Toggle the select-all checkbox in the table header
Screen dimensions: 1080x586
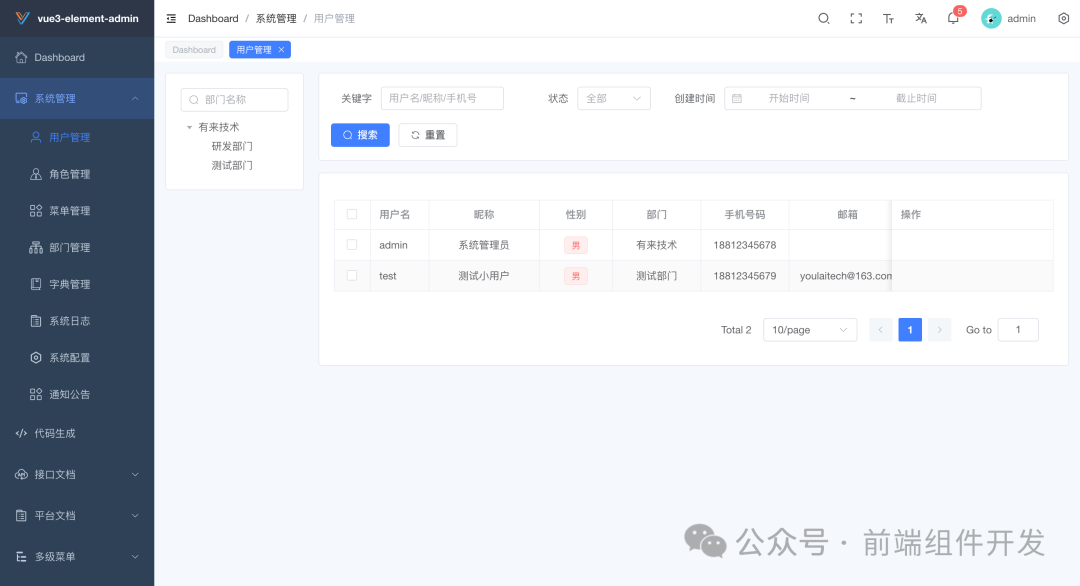point(352,214)
